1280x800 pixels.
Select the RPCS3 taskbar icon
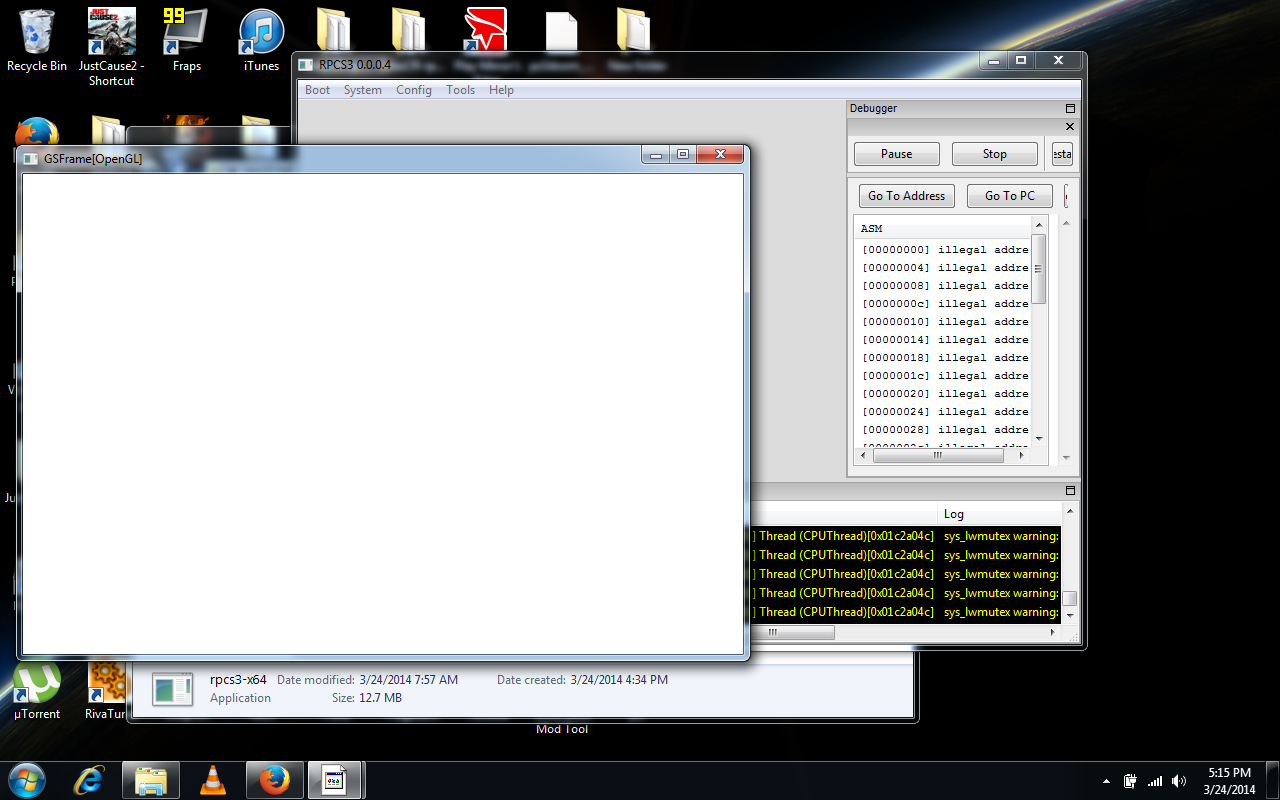[x=335, y=780]
